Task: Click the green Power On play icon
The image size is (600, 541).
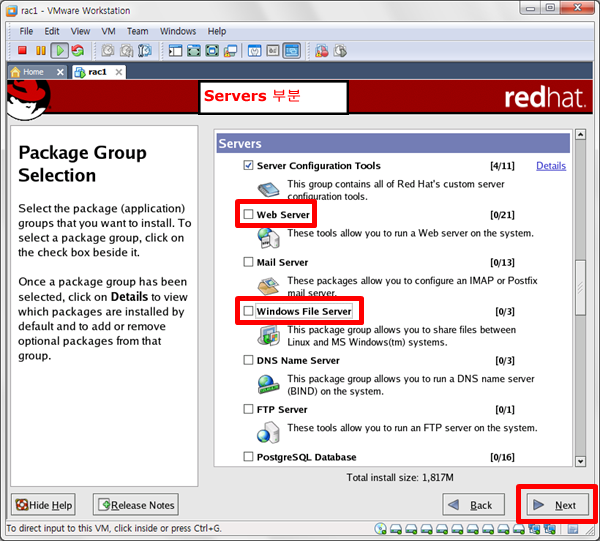Action: pyautogui.click(x=60, y=50)
